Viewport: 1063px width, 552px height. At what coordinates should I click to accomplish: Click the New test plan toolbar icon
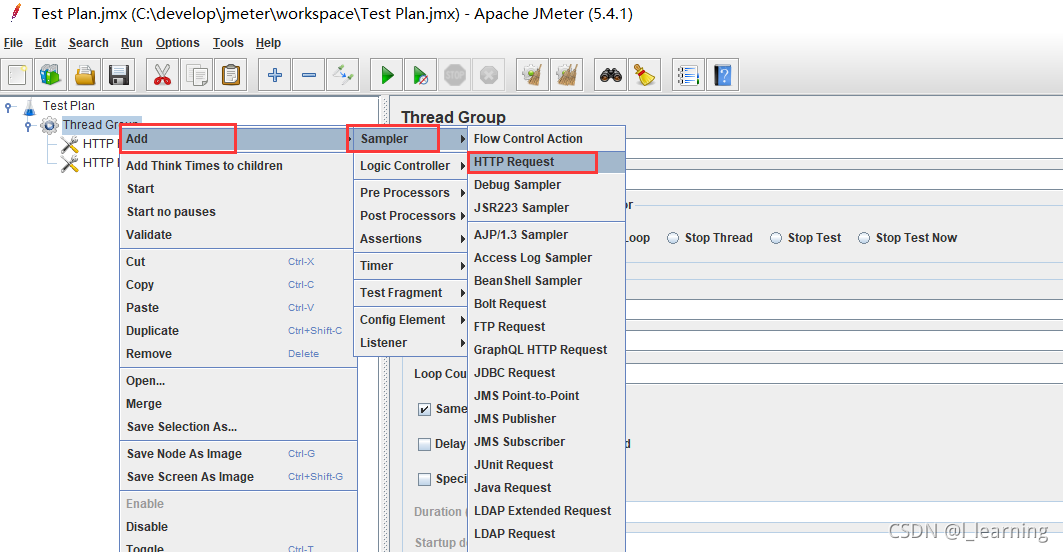(x=17, y=75)
